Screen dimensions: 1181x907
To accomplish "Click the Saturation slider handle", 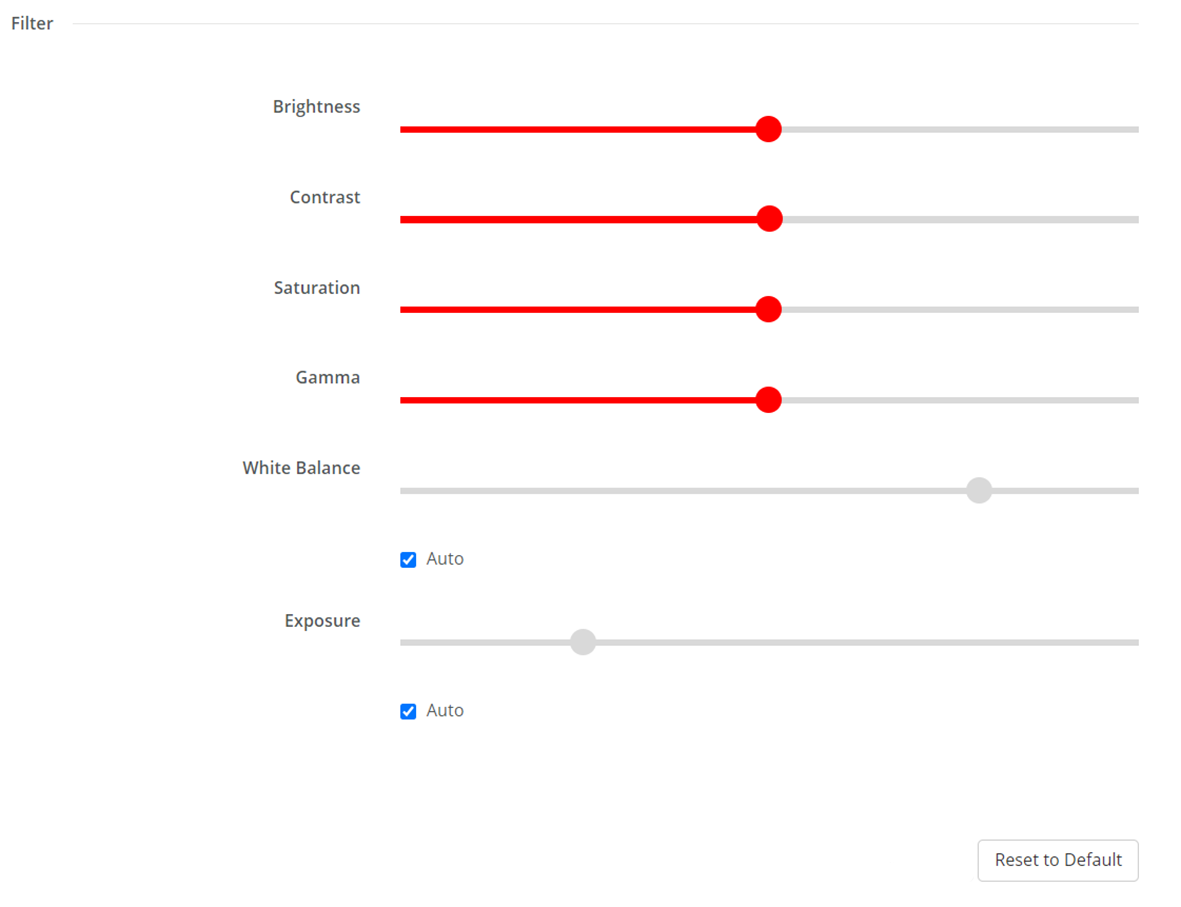I will coord(768,309).
